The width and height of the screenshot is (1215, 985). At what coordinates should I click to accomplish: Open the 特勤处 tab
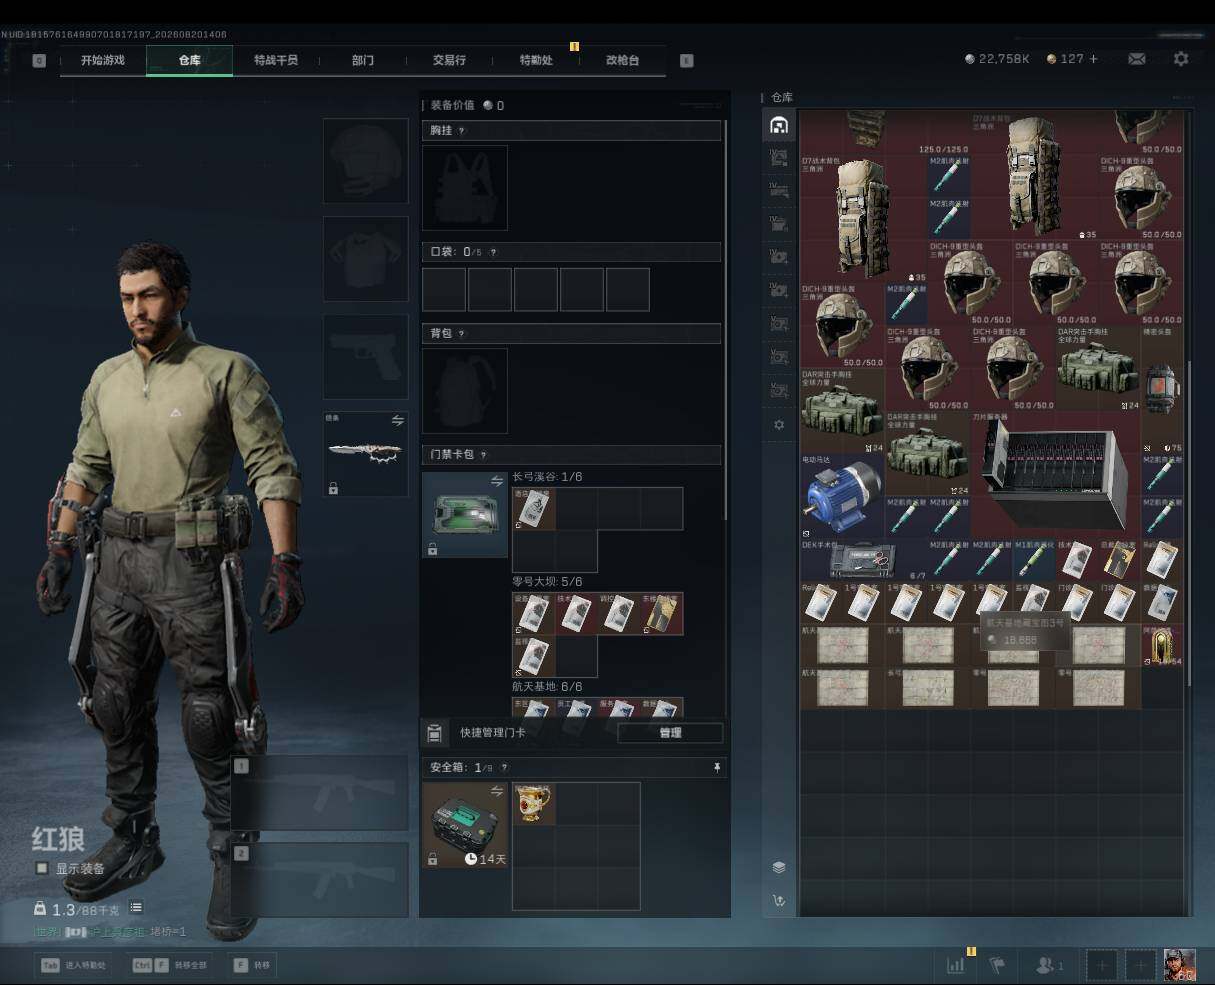(536, 60)
